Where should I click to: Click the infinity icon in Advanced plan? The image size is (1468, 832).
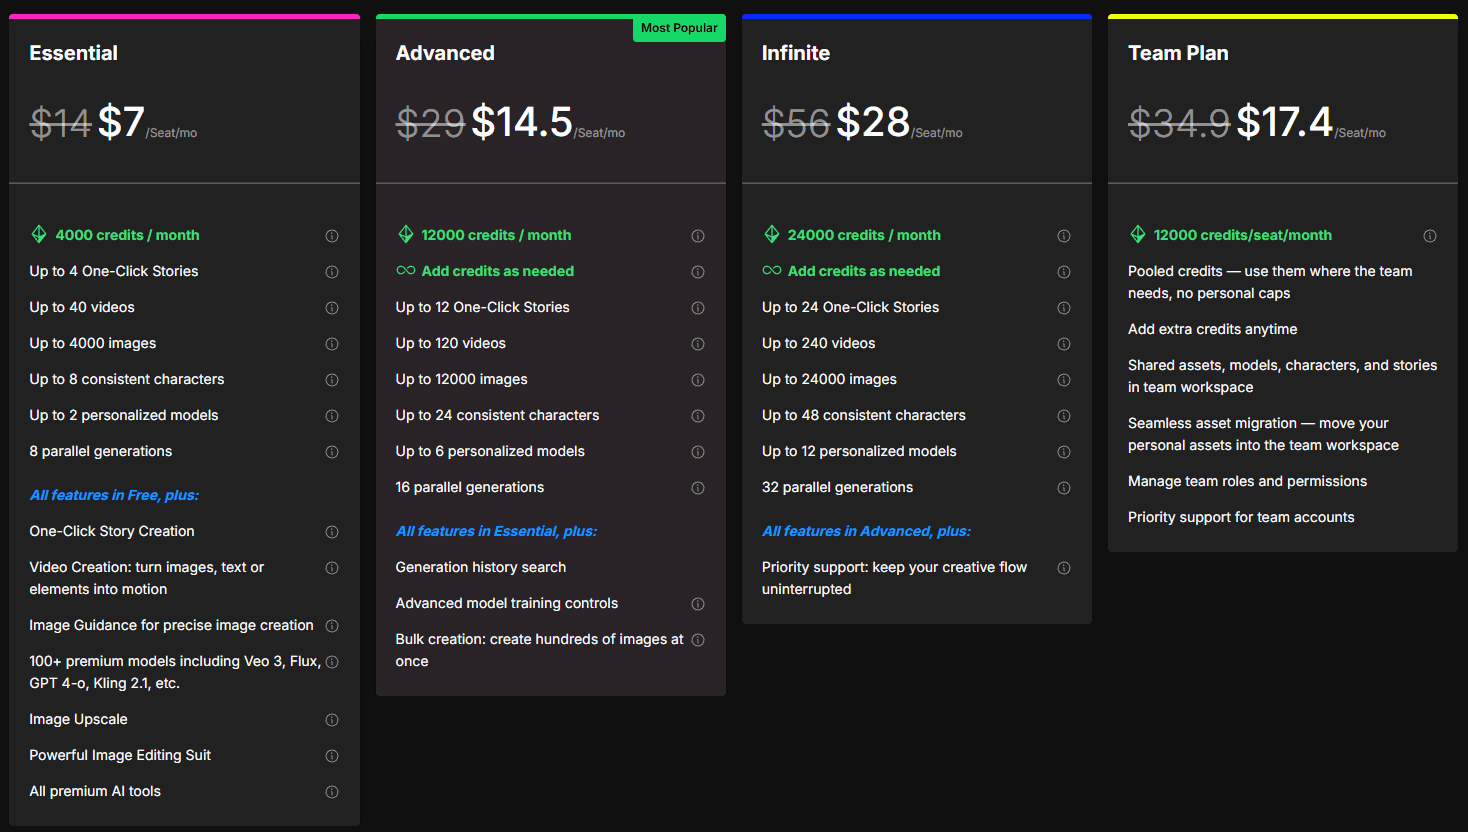point(406,271)
